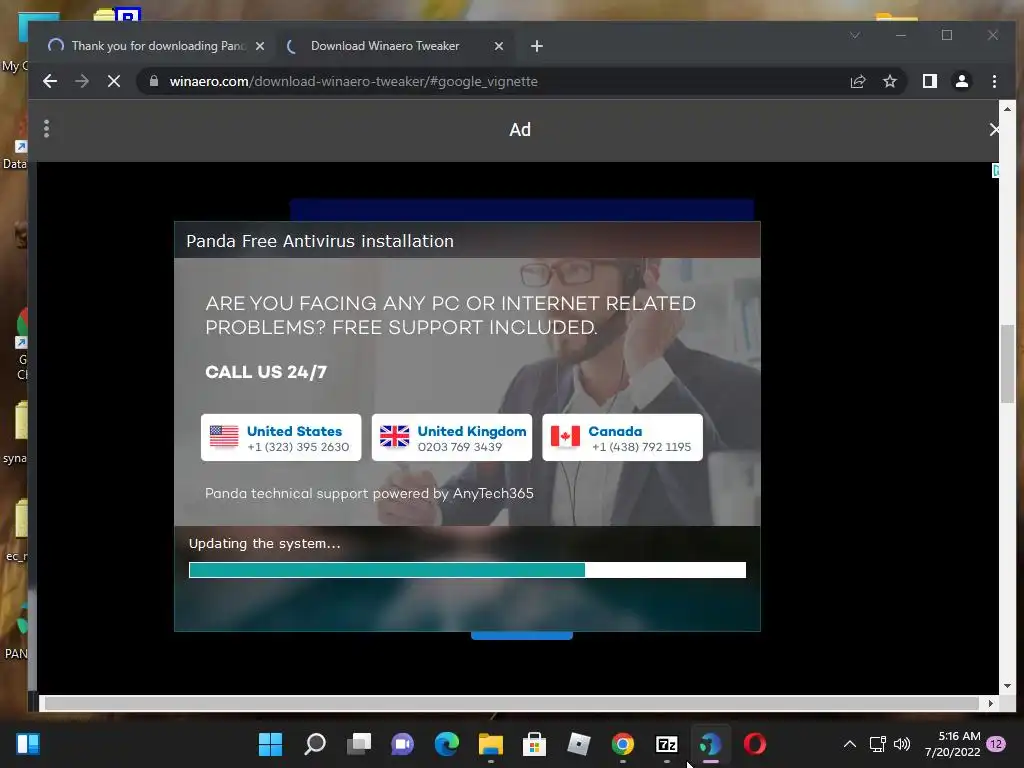Open the network status tray icon
Screen dimensions: 1024x768
[x=878, y=744]
